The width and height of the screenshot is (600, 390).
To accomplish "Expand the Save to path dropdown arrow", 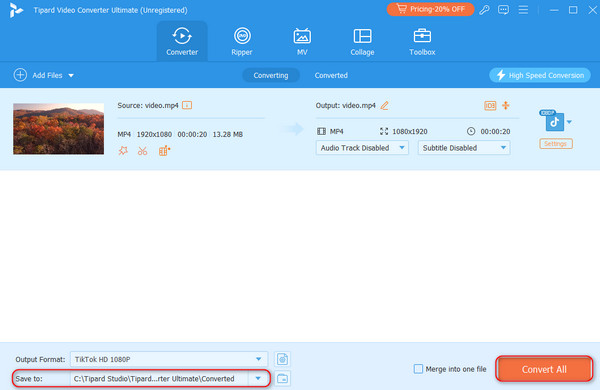I will (x=258, y=379).
